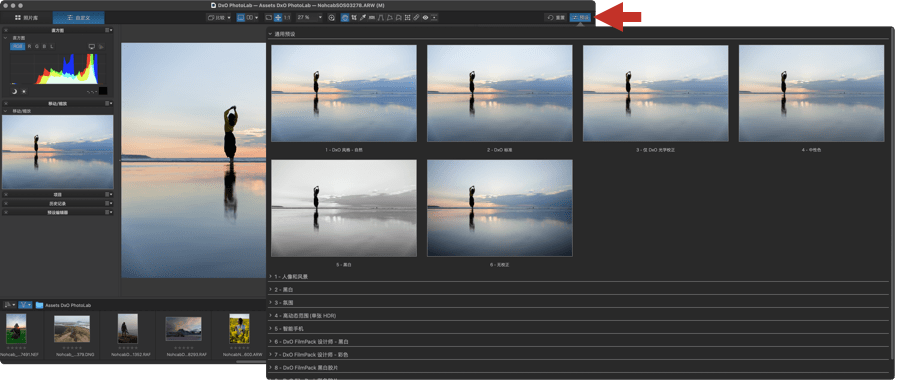Open the filmstrip sort dropdown
Viewport: 900px width, 385px height.
pos(10,305)
